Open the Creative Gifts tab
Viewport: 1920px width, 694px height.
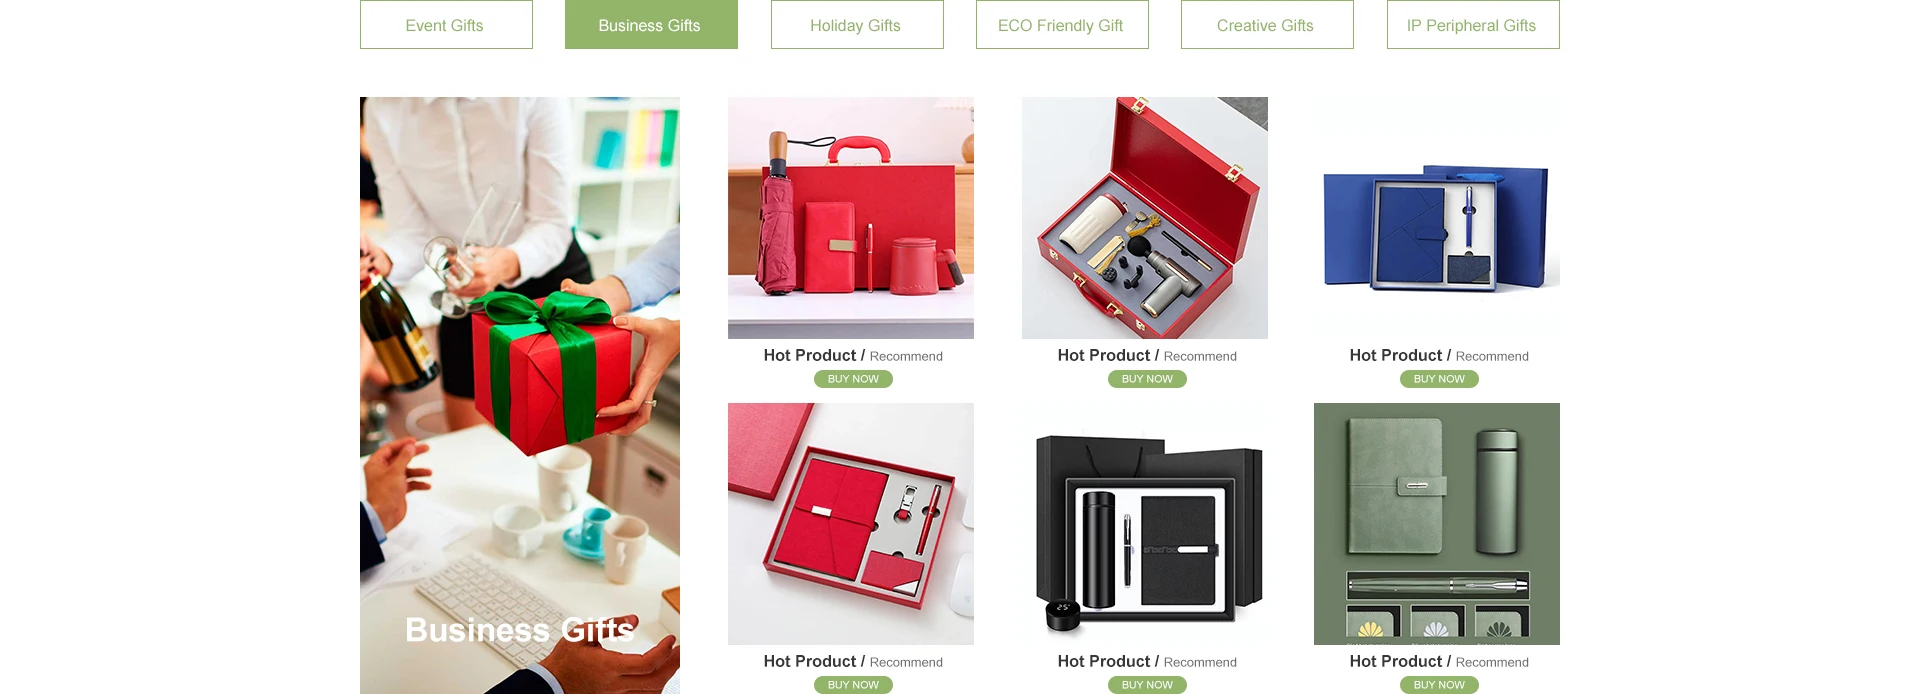click(x=1267, y=25)
